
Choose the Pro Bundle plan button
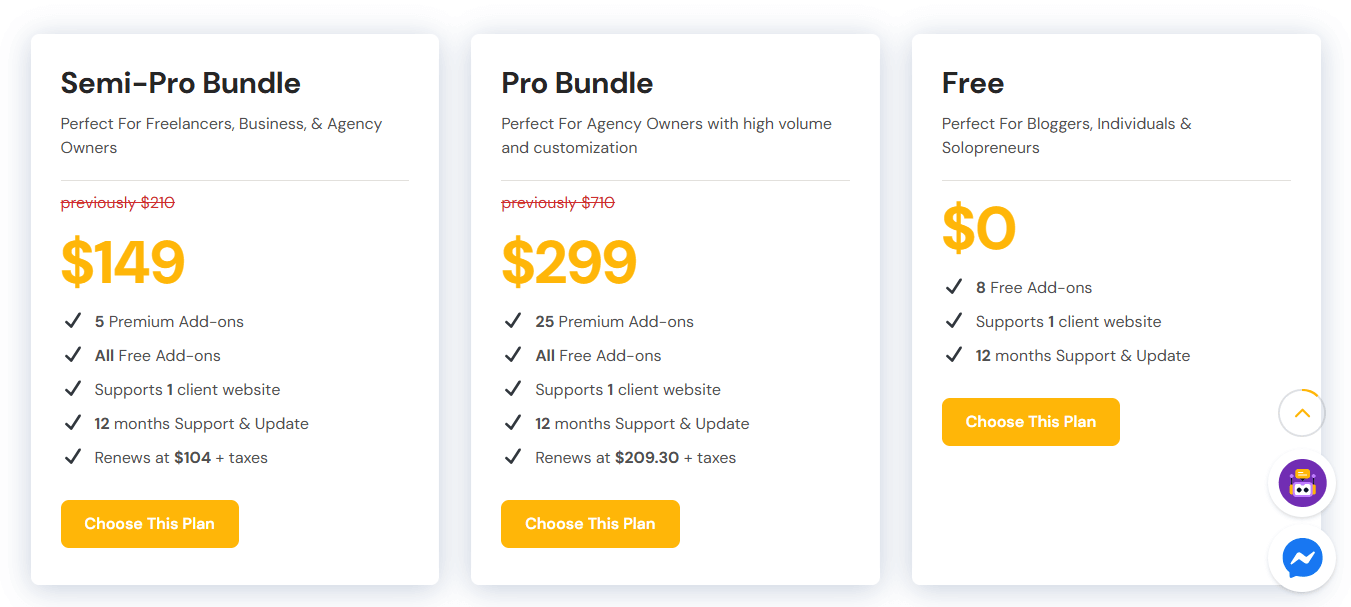point(590,524)
